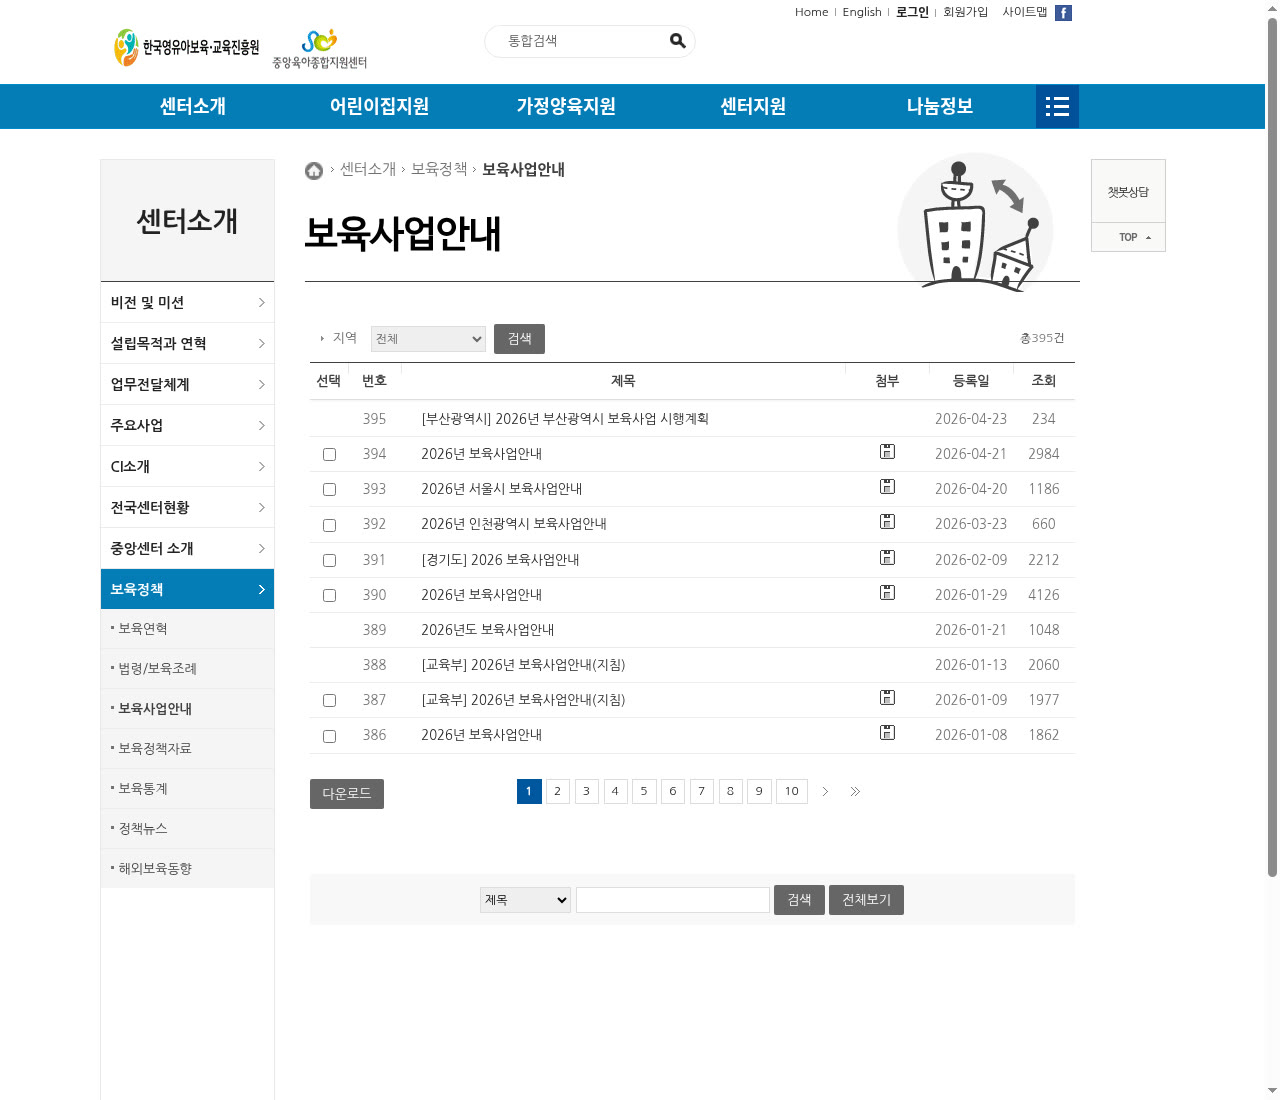Open 가정양육지원 main menu
Viewport: 1280px width, 1100px height.
(566, 106)
